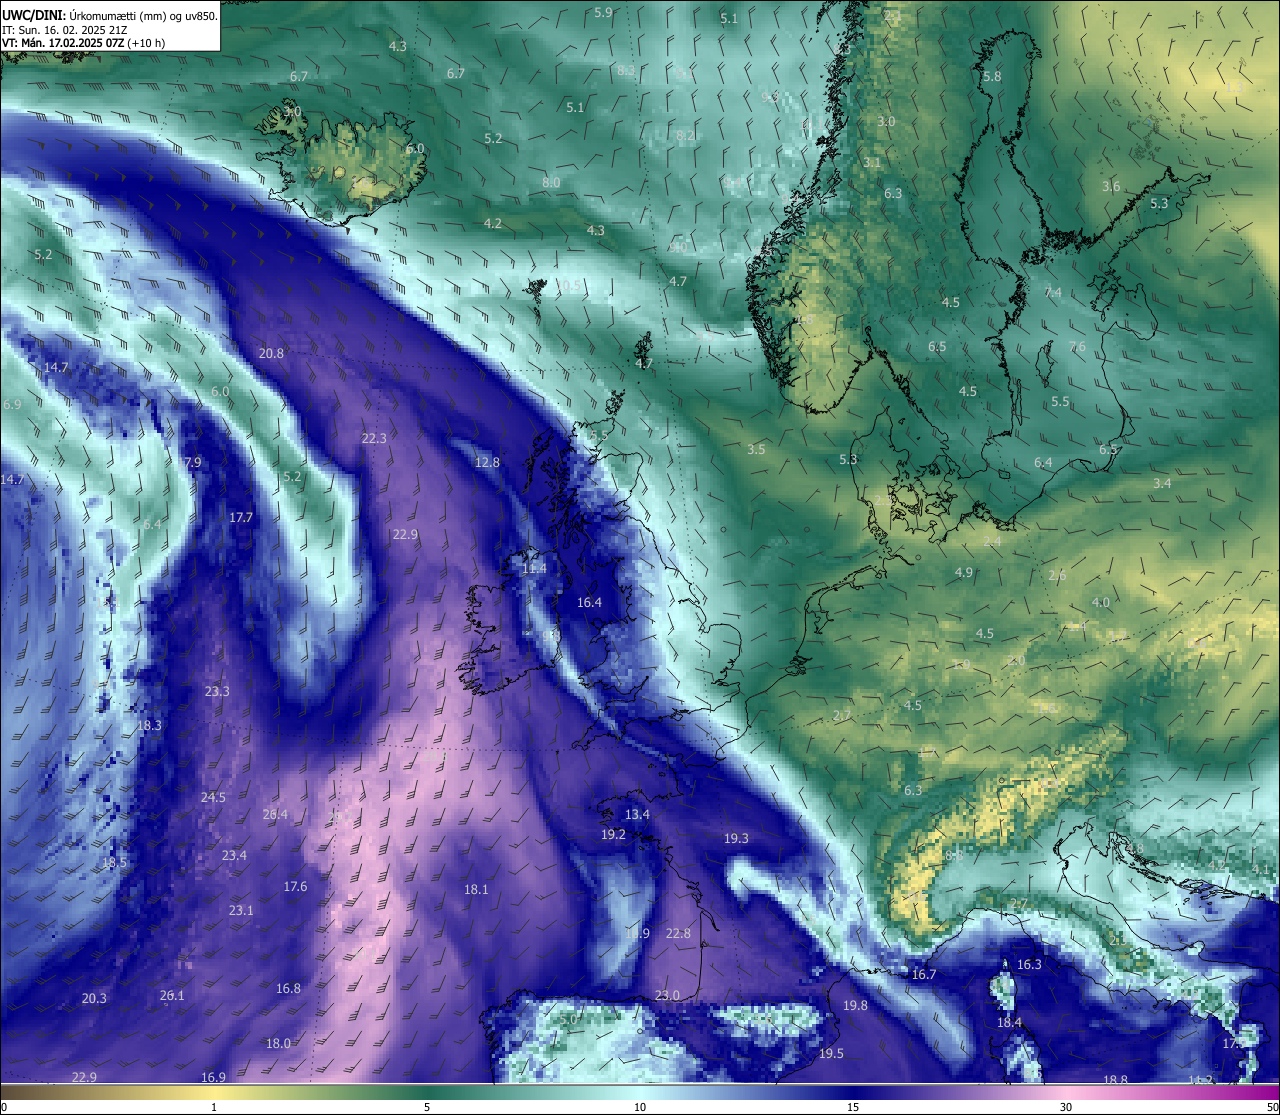Viewport: 1280px width, 1115px height.
Task: Click the 19.2 value label
Action: [613, 835]
